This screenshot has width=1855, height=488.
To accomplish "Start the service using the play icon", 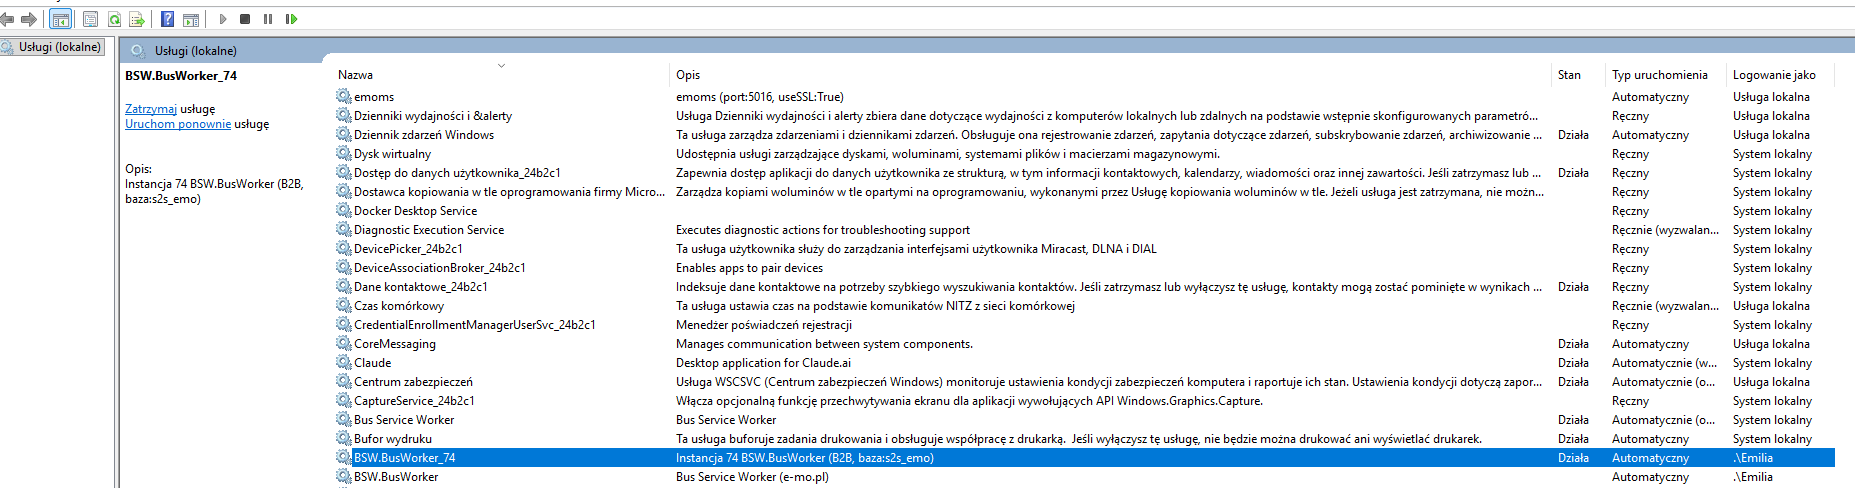I will pos(222,19).
